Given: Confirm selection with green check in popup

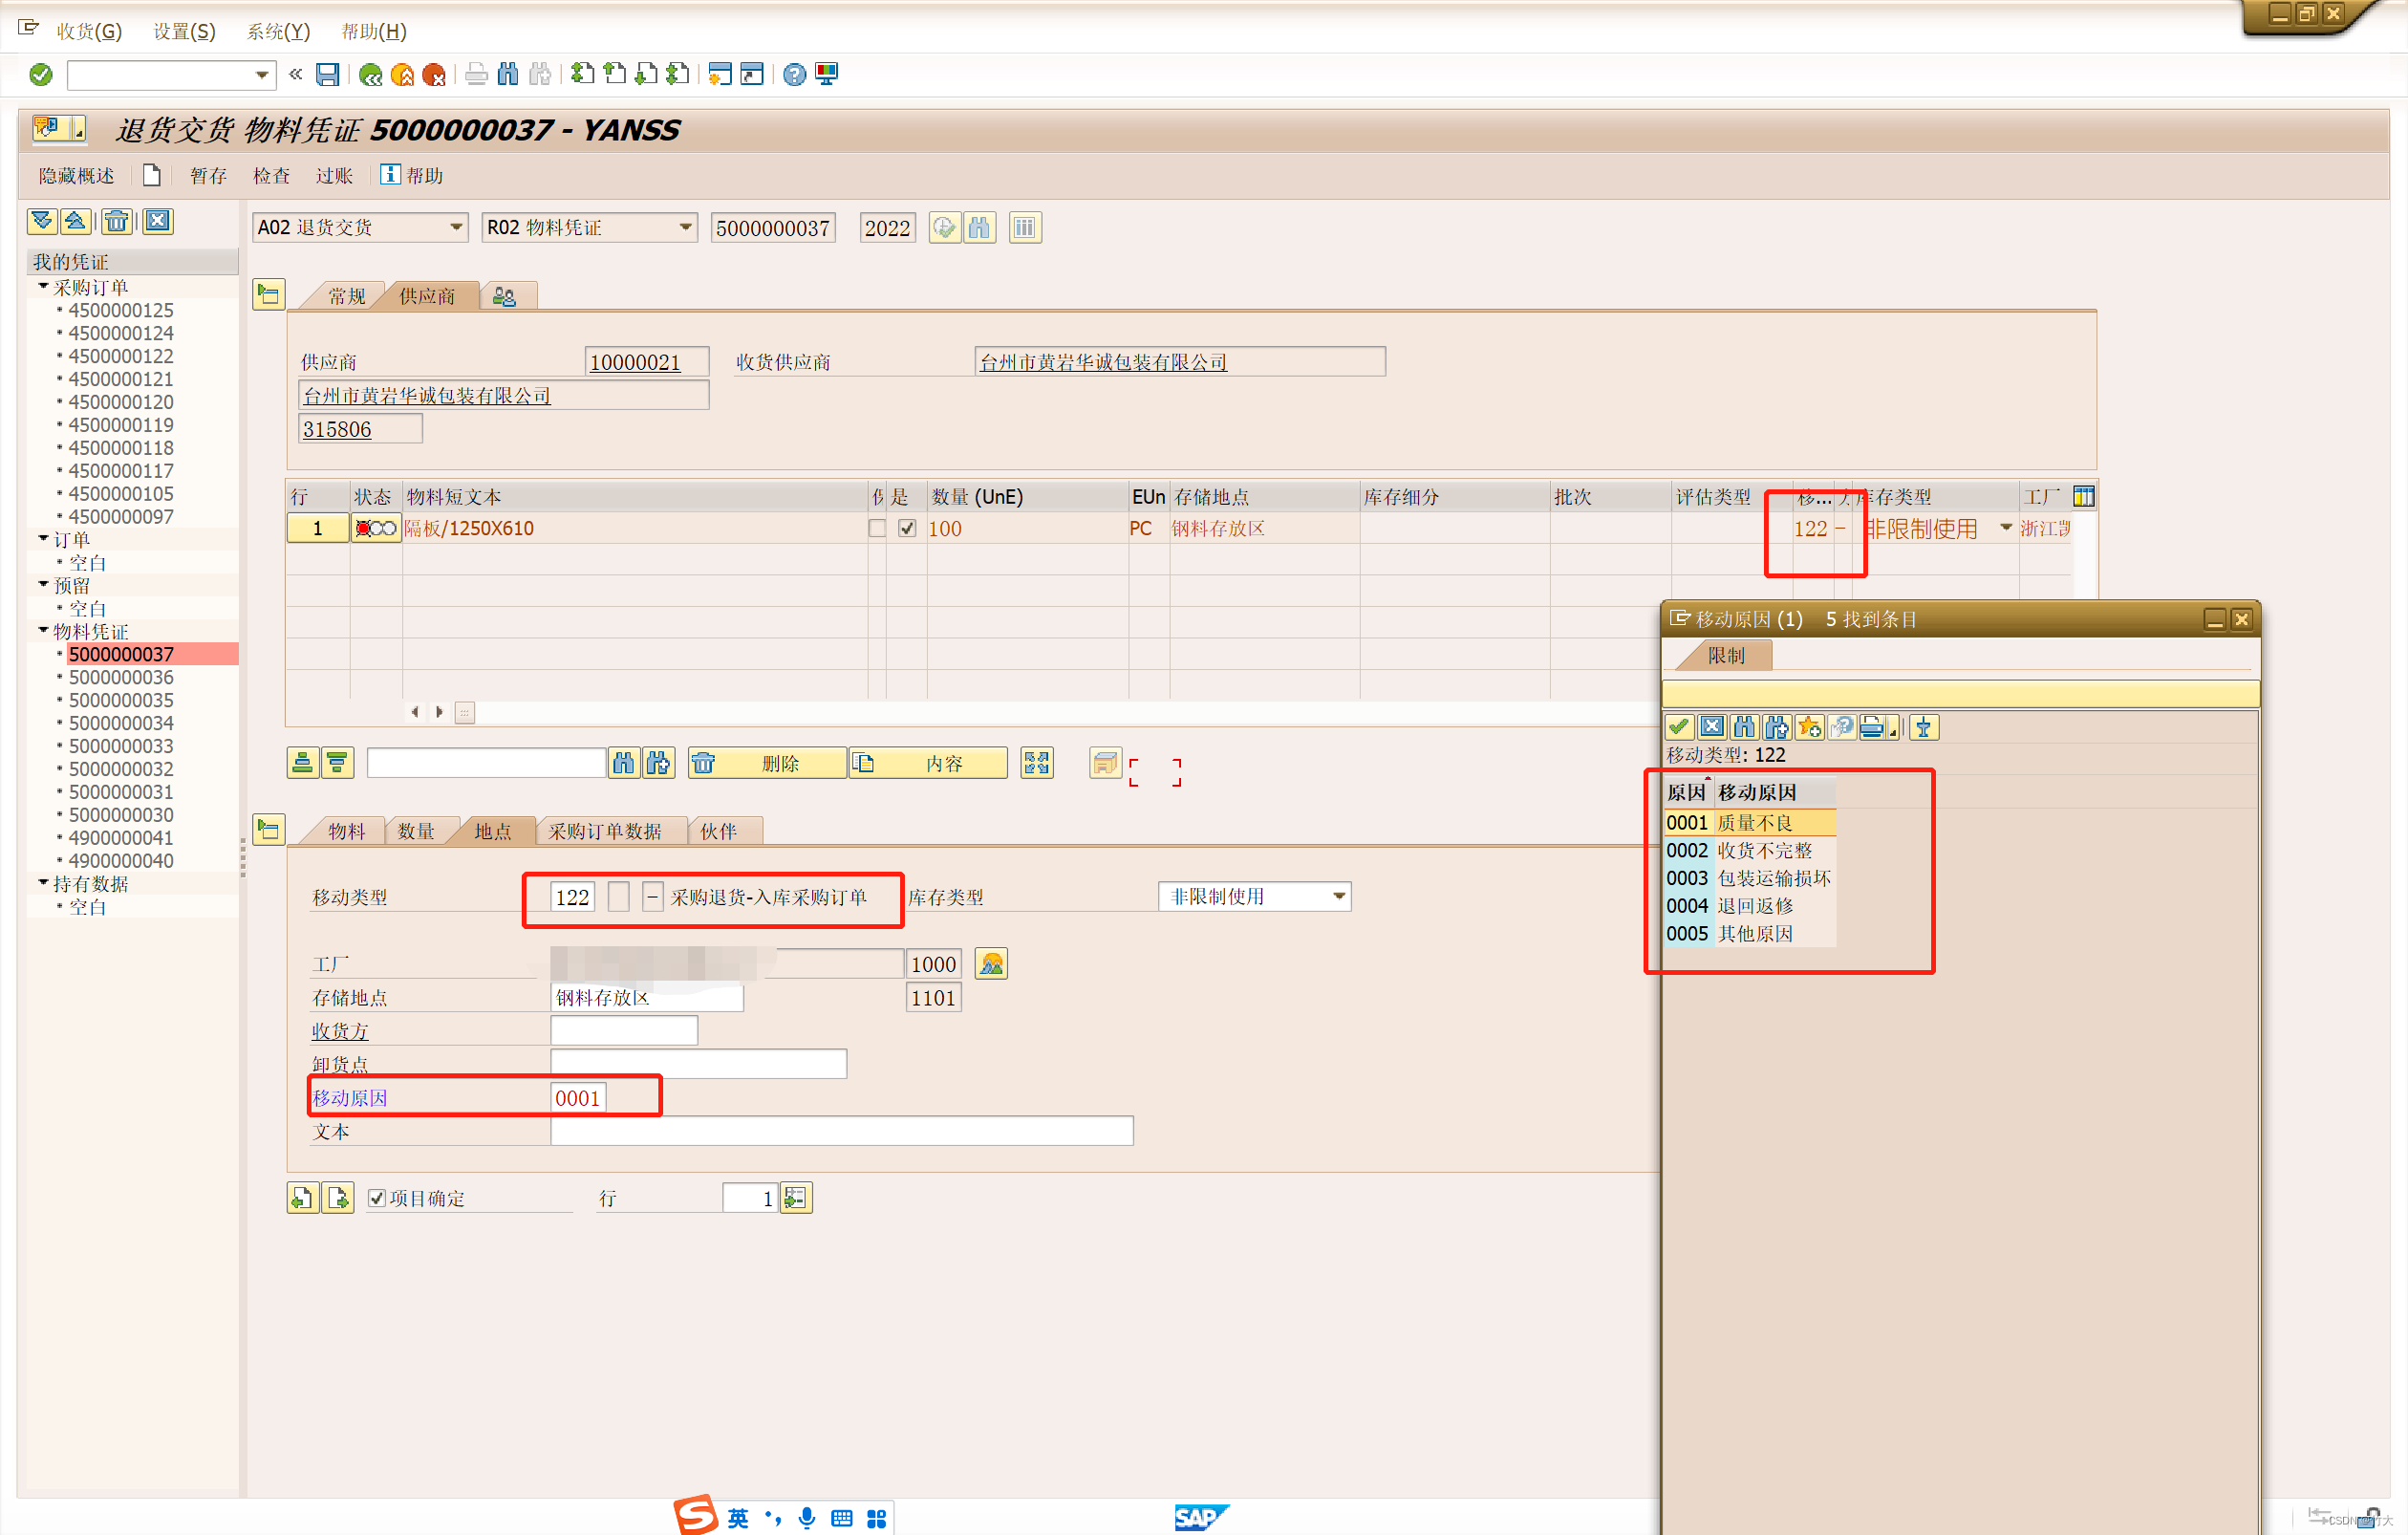Looking at the screenshot, I should [x=1680, y=727].
